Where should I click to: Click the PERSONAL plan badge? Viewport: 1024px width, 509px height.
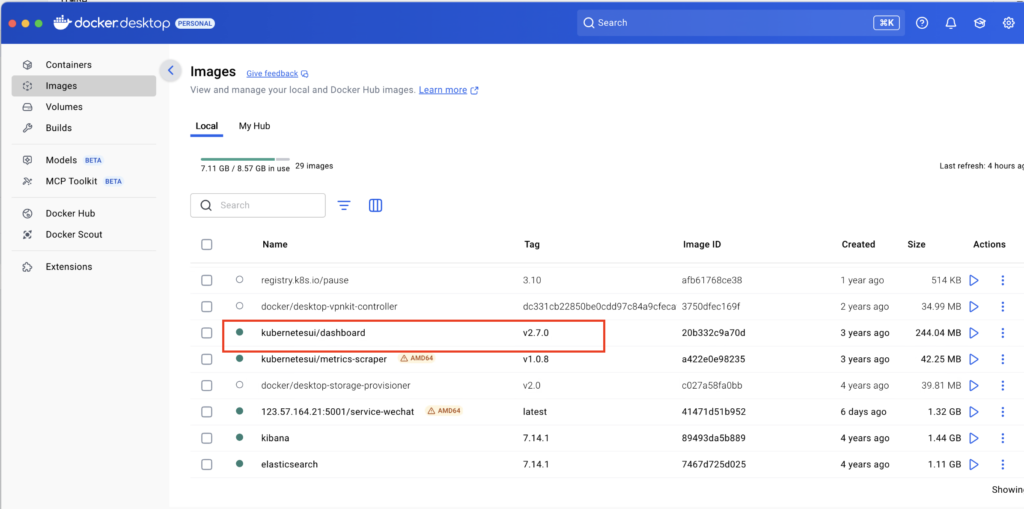coord(194,24)
